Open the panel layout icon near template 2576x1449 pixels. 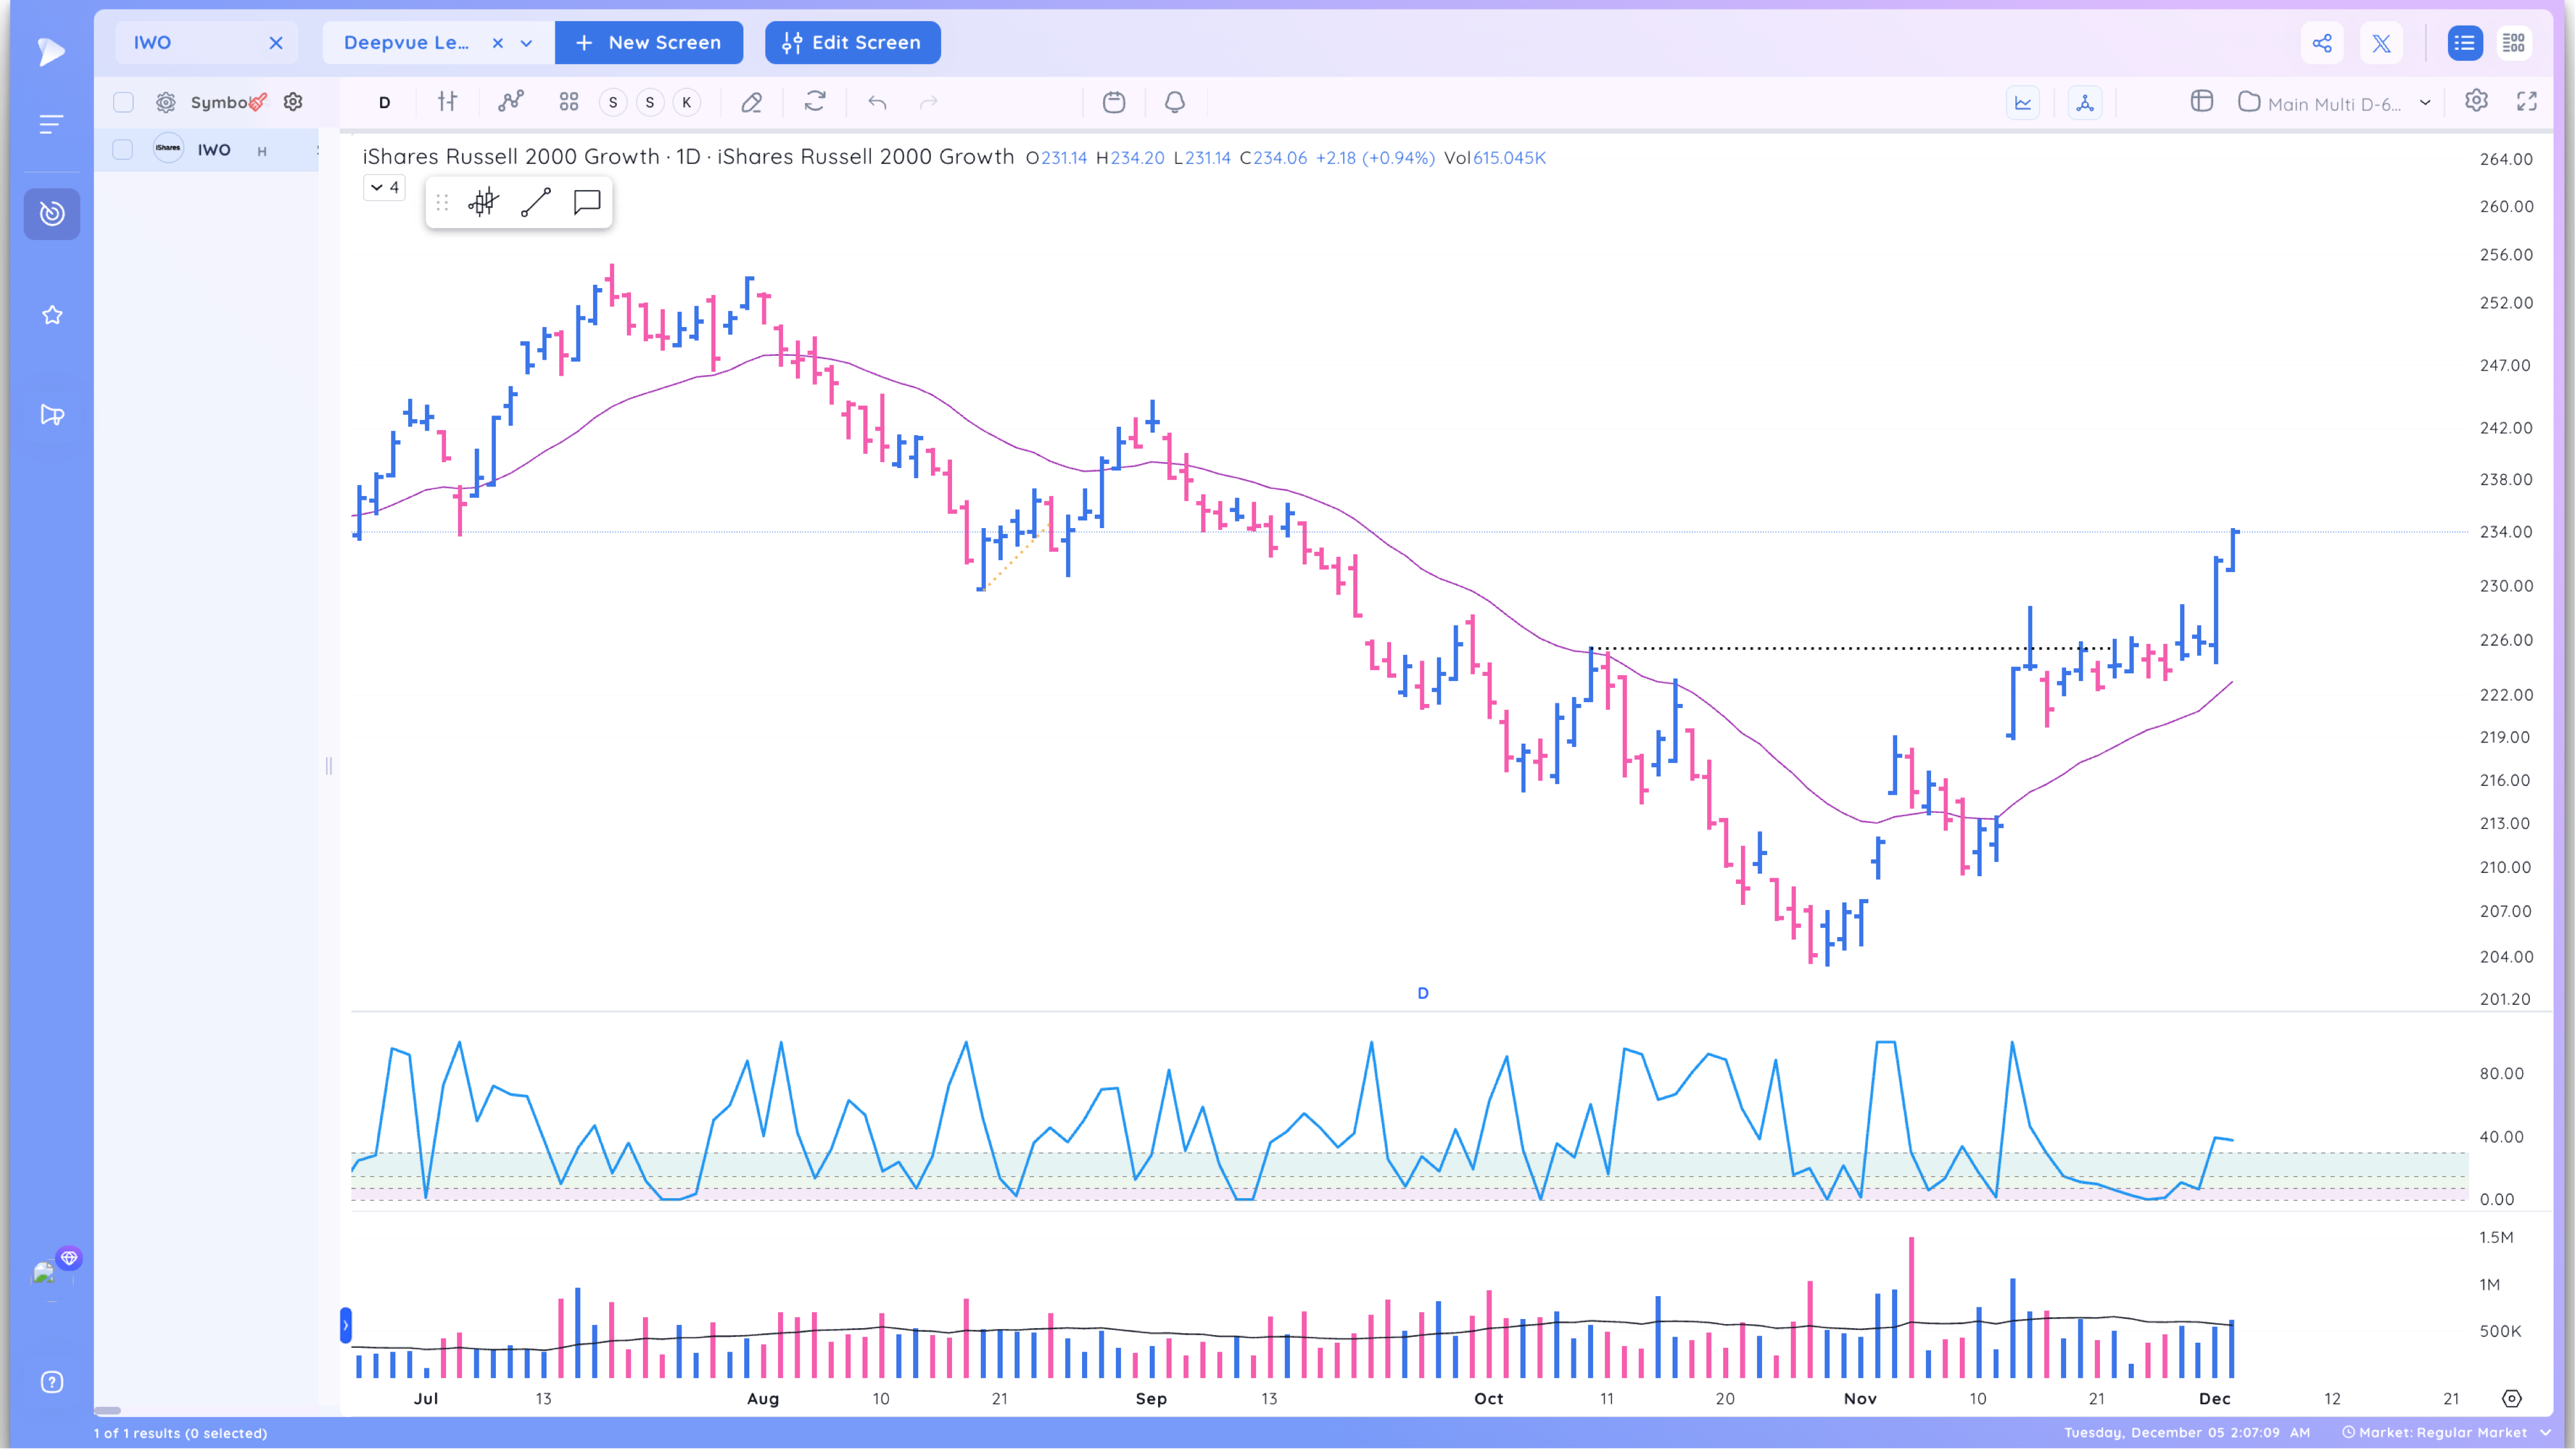point(2202,101)
